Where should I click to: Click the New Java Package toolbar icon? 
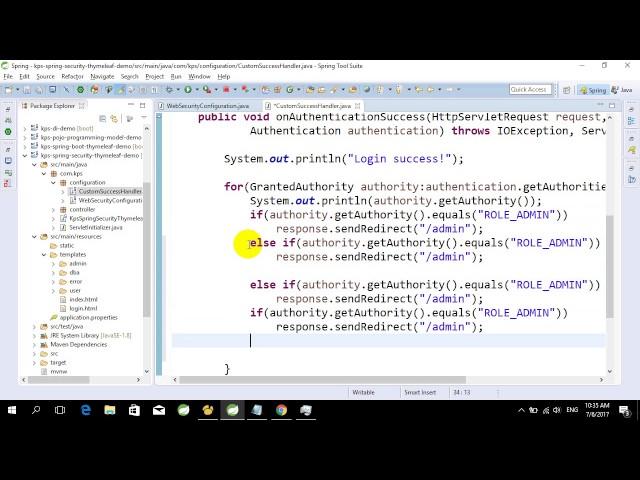(x=278, y=89)
